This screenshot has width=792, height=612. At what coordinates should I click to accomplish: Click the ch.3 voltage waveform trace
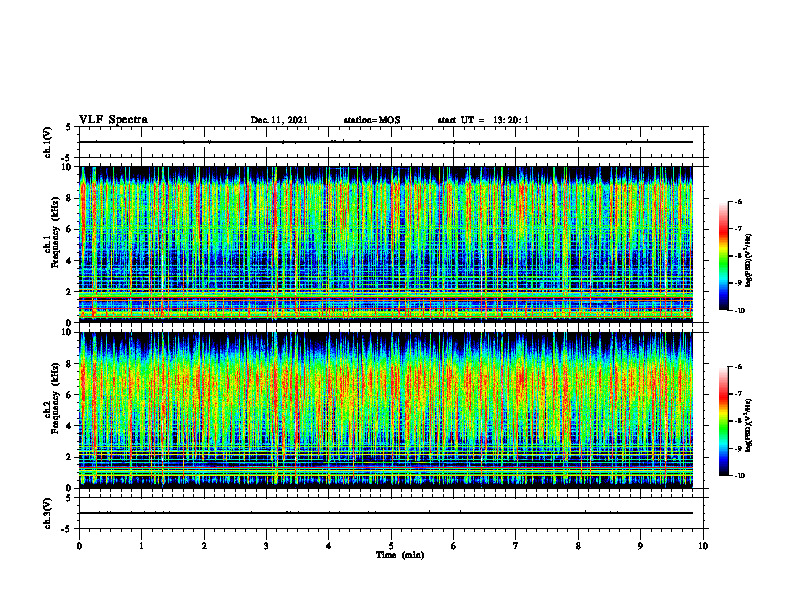tap(386, 513)
